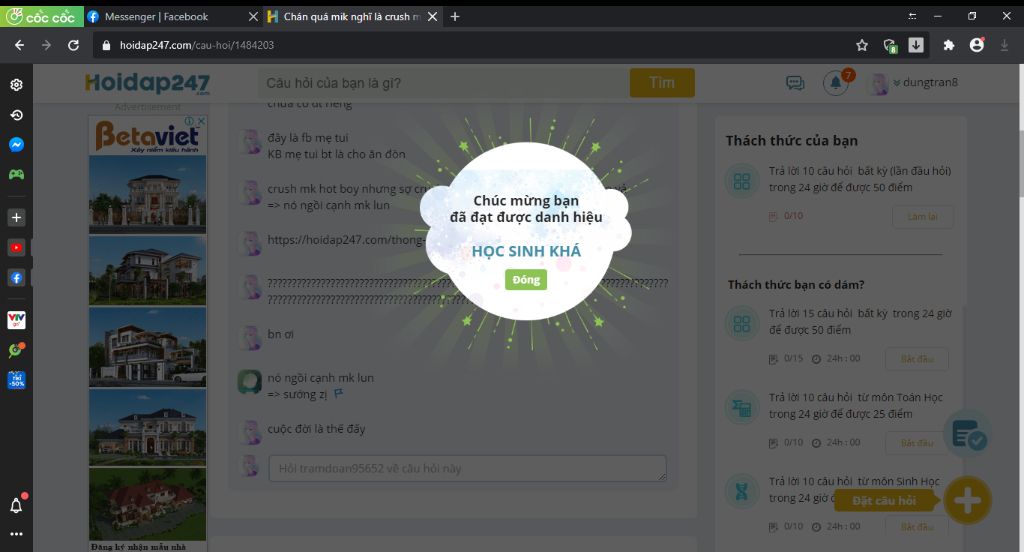Screen dimensions: 1024x552
Task: Select the 'Thách thức của bạn' heading
Action: [792, 140]
